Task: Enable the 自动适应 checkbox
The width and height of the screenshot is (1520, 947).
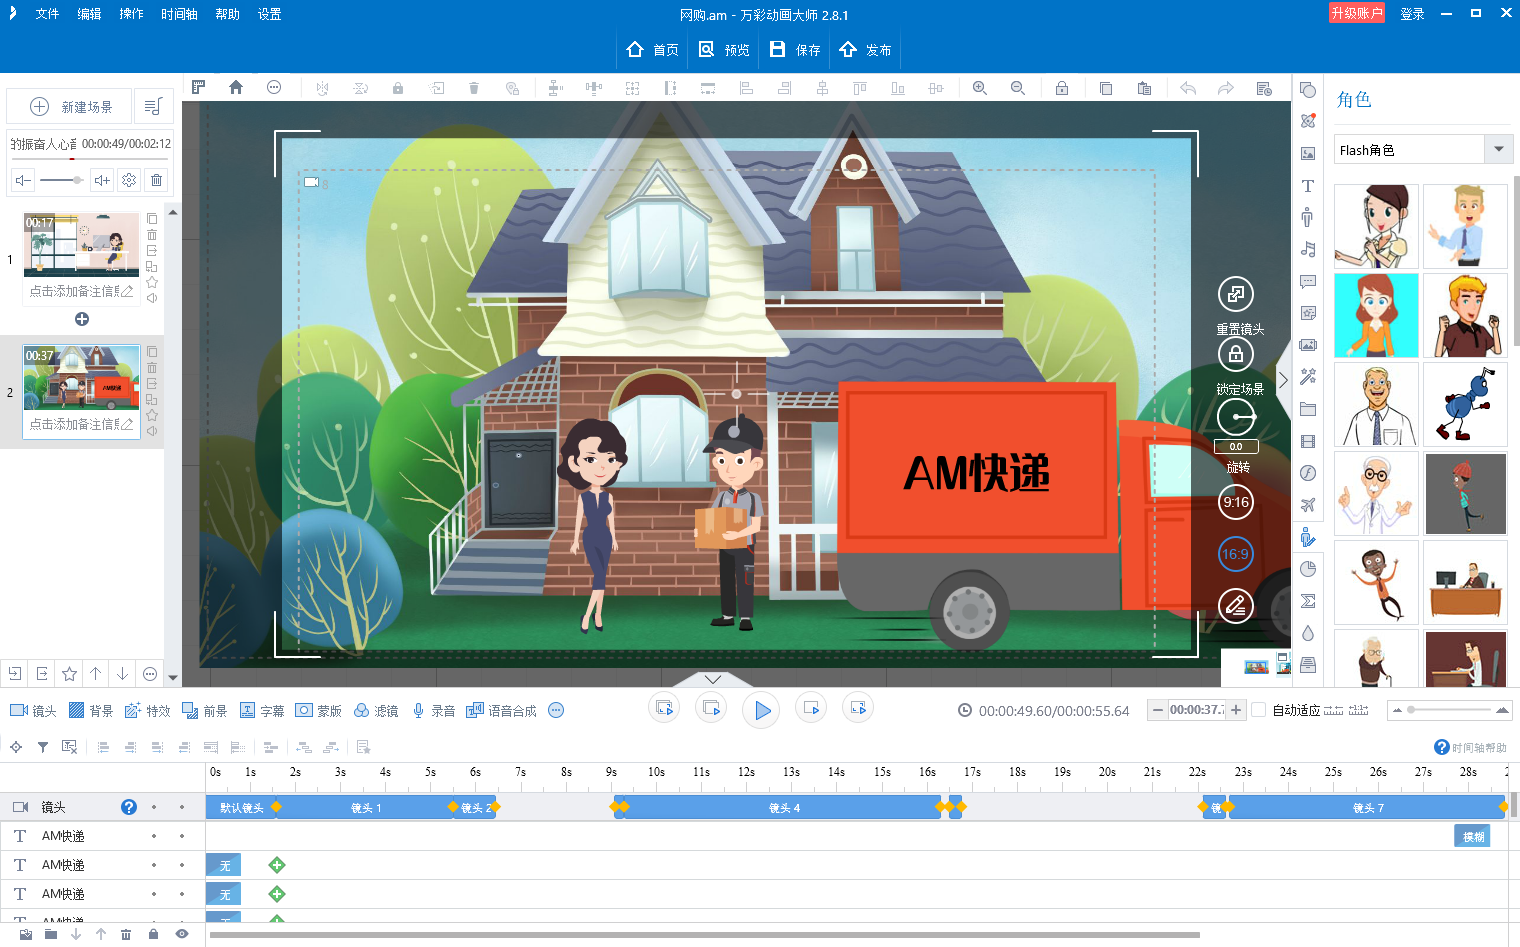Action: (x=1259, y=710)
